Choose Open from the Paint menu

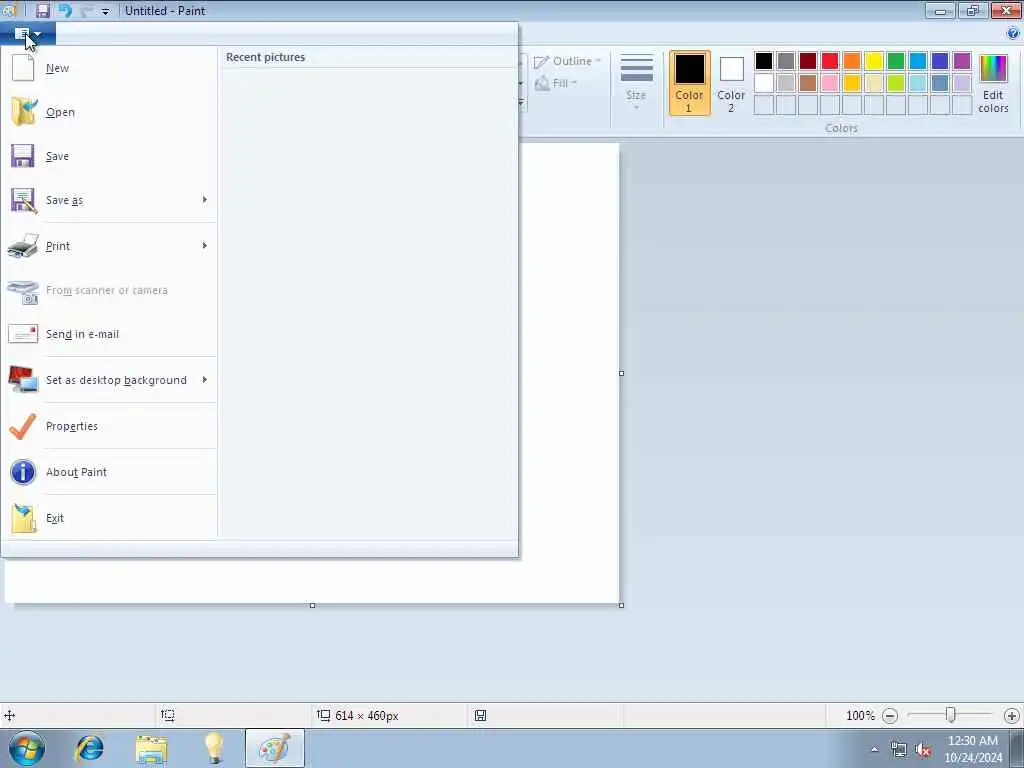click(110, 112)
